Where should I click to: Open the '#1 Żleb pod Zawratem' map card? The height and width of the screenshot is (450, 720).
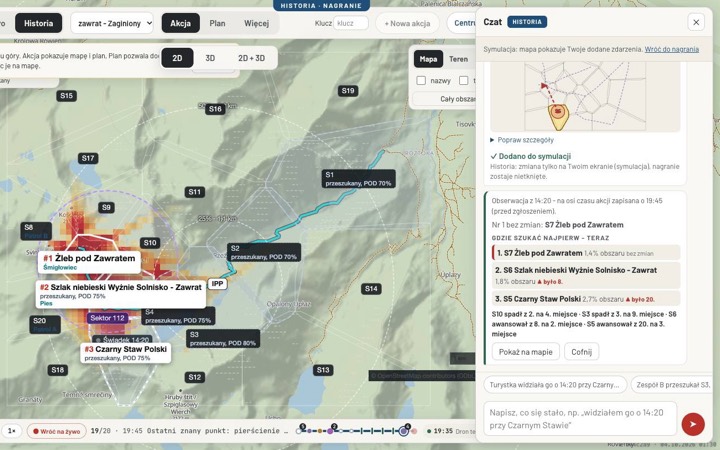[90, 262]
